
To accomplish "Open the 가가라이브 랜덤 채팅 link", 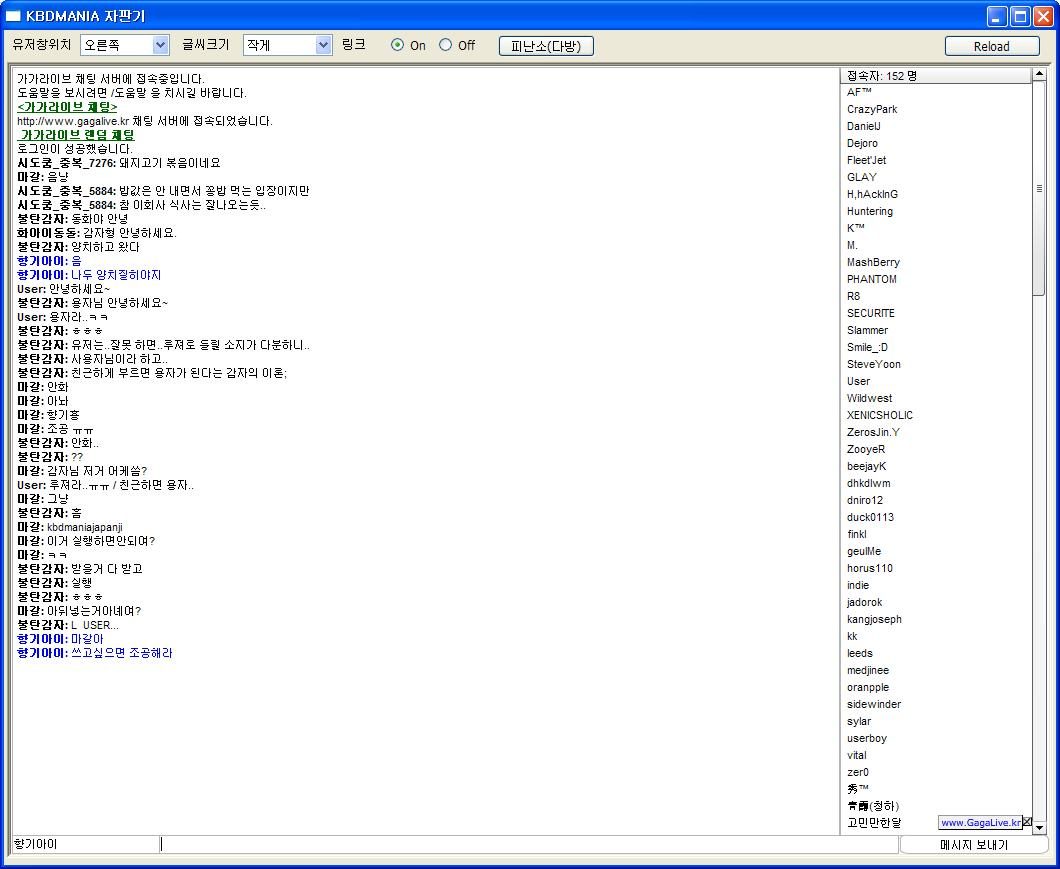I will (x=76, y=135).
